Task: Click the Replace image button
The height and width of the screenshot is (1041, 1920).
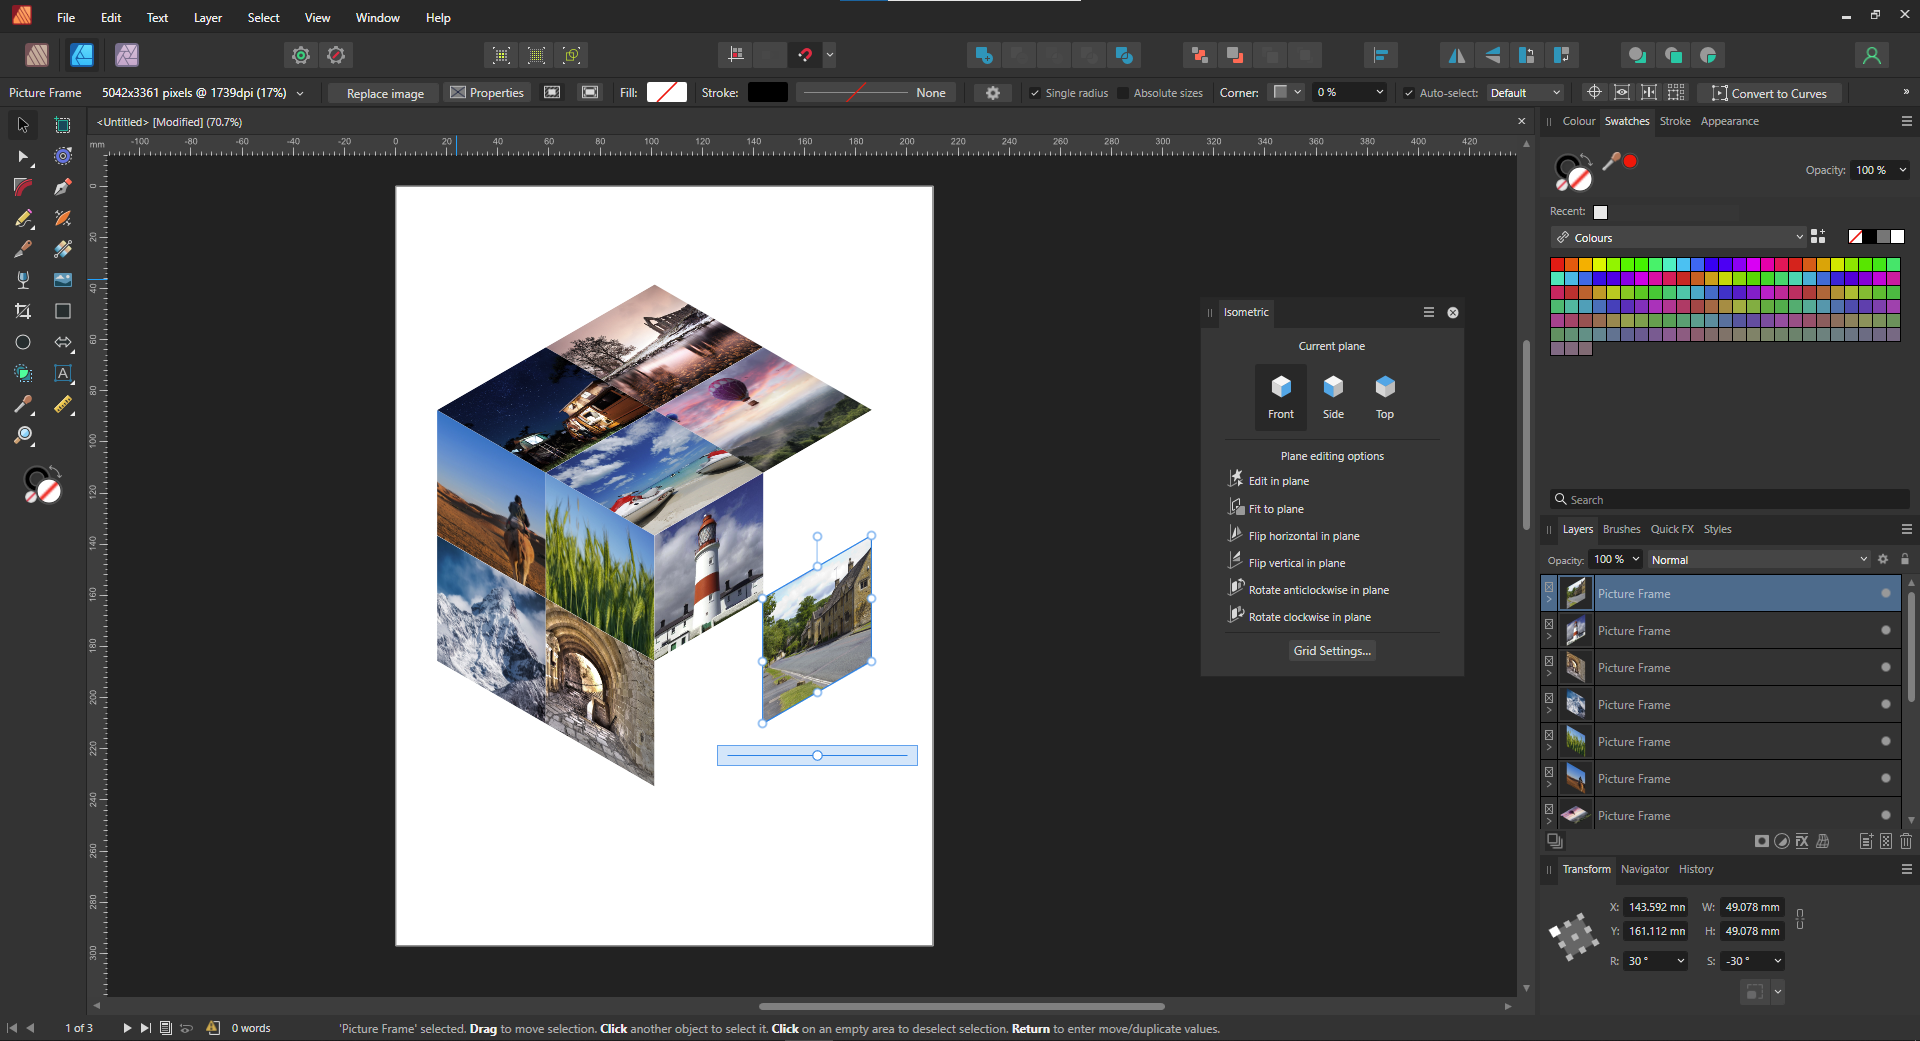Action: [385, 93]
